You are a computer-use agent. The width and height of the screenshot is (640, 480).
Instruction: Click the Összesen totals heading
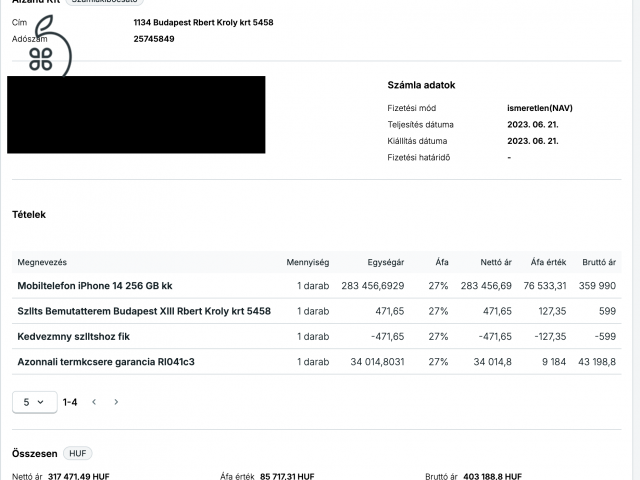[x=35, y=453]
